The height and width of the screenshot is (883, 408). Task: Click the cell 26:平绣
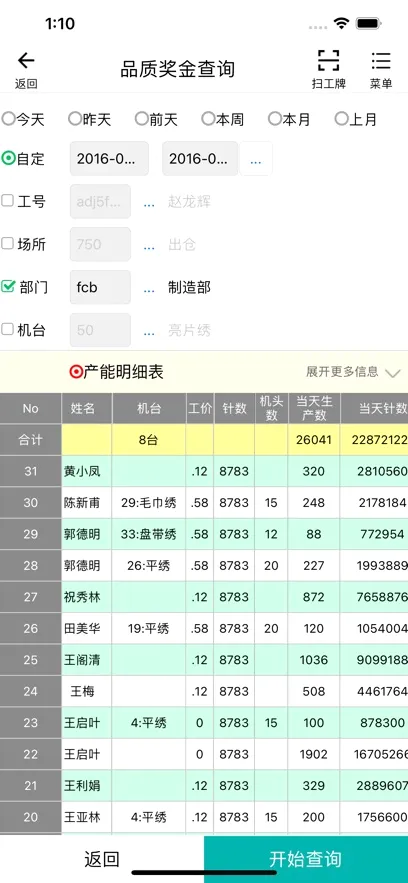tap(149, 565)
